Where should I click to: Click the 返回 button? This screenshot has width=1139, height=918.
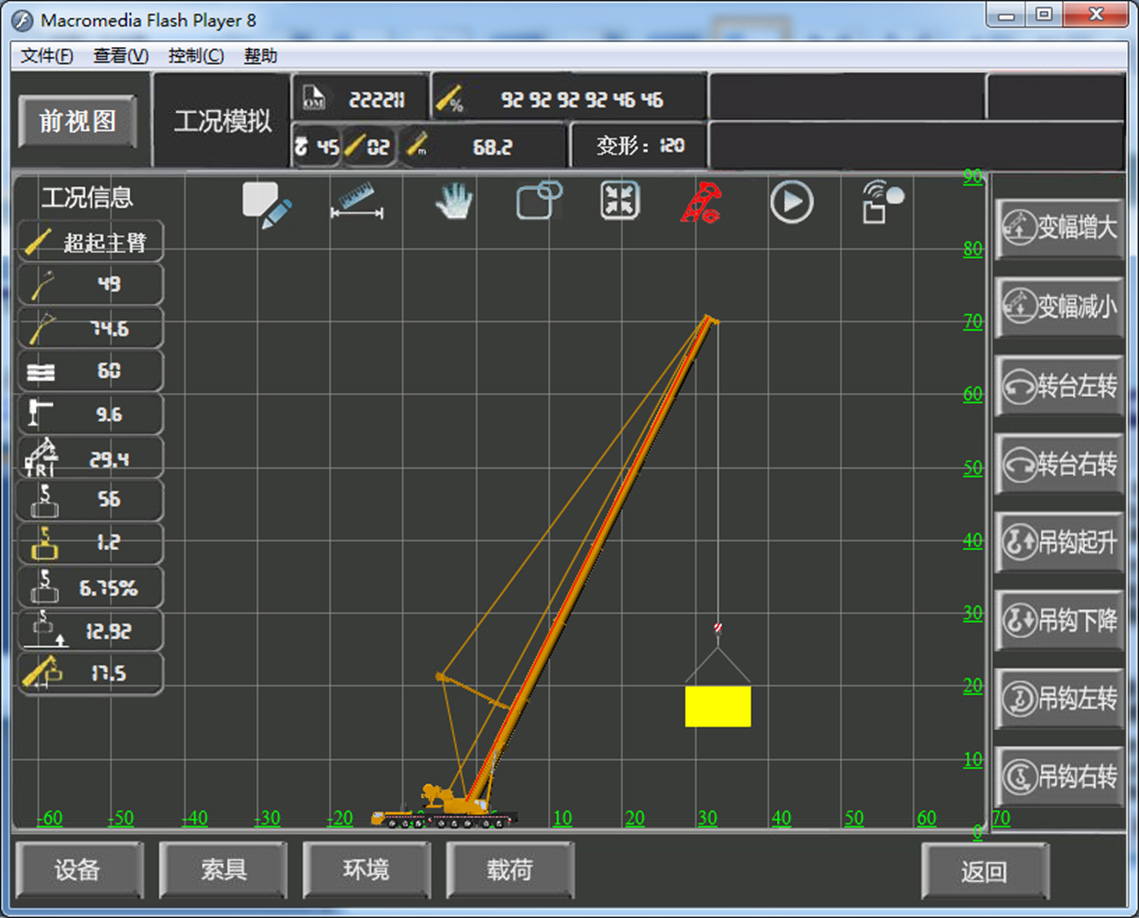[x=984, y=872]
